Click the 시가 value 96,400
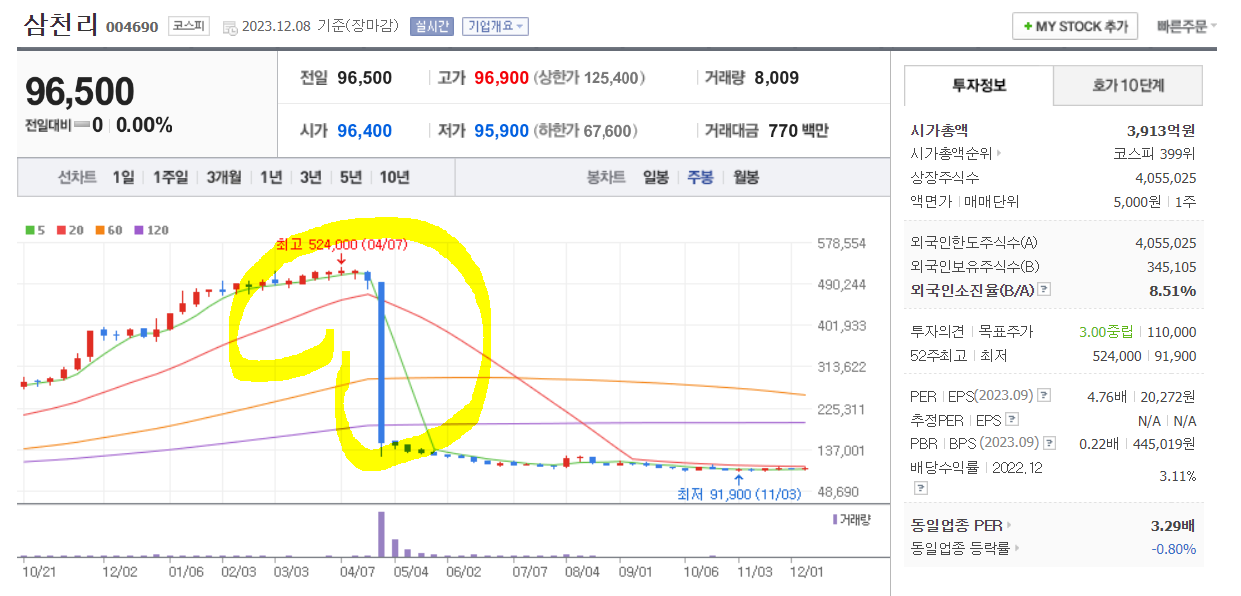 click(365, 130)
